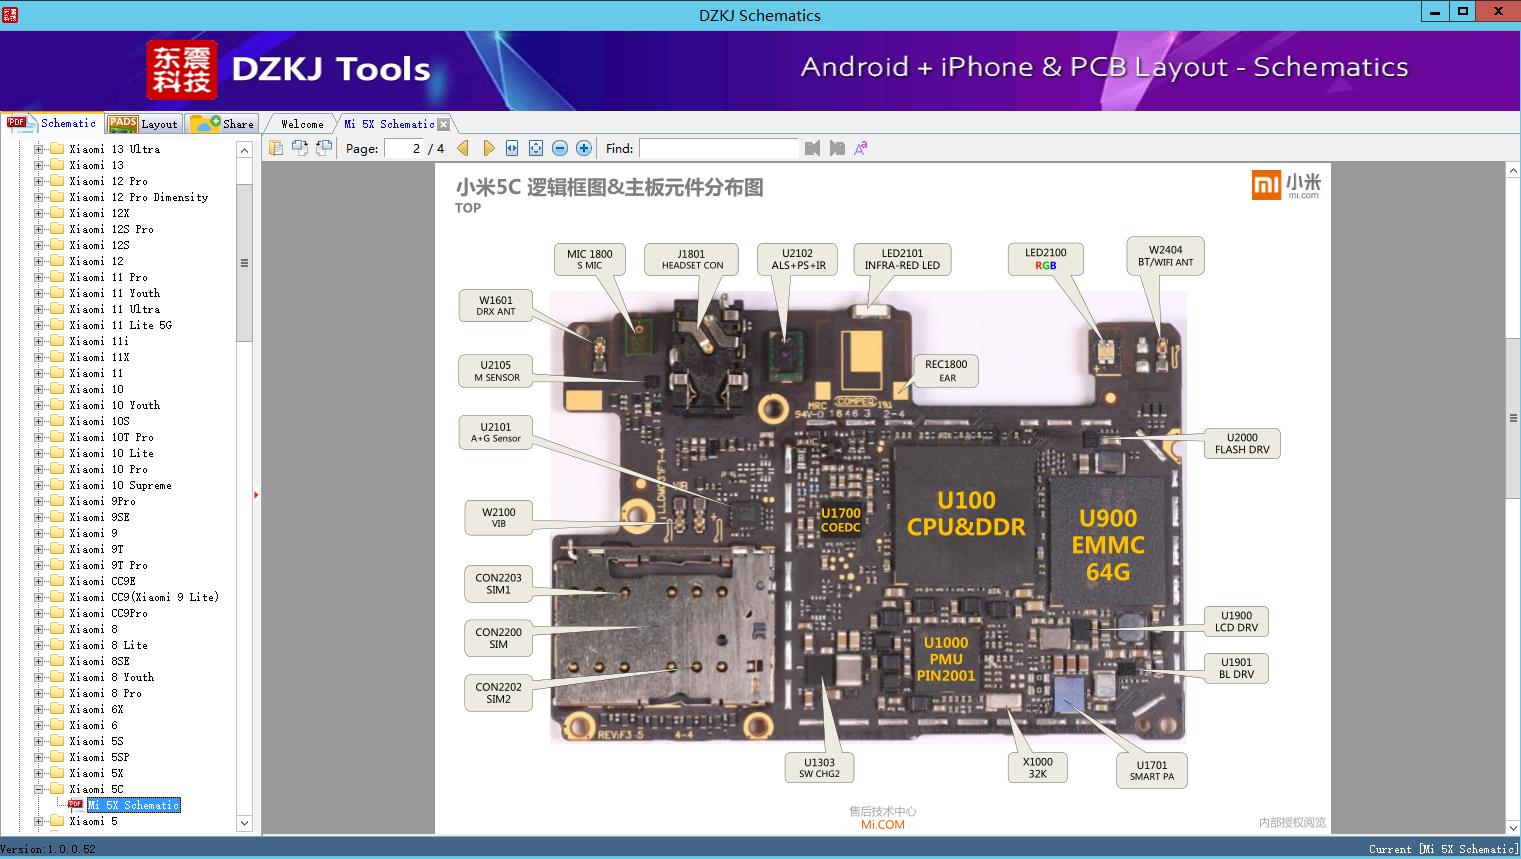Click the document viewer scroll up arrow
1521x859 pixels.
(x=1513, y=171)
